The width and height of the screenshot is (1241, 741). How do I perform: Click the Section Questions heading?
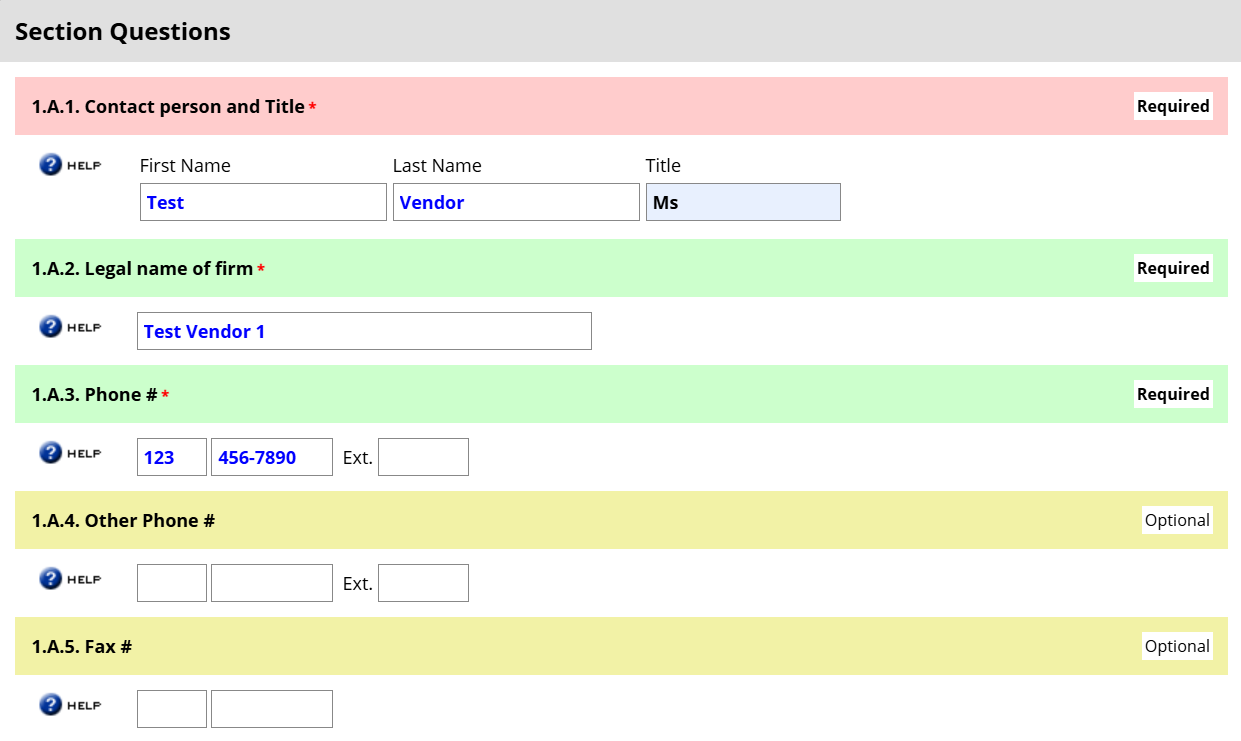pyautogui.click(x=123, y=32)
